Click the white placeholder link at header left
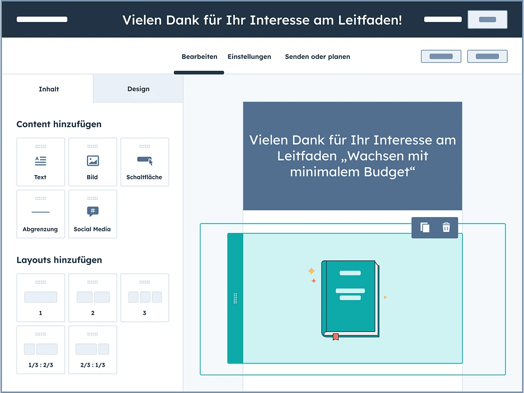This screenshot has width=524, height=393. coord(42,19)
